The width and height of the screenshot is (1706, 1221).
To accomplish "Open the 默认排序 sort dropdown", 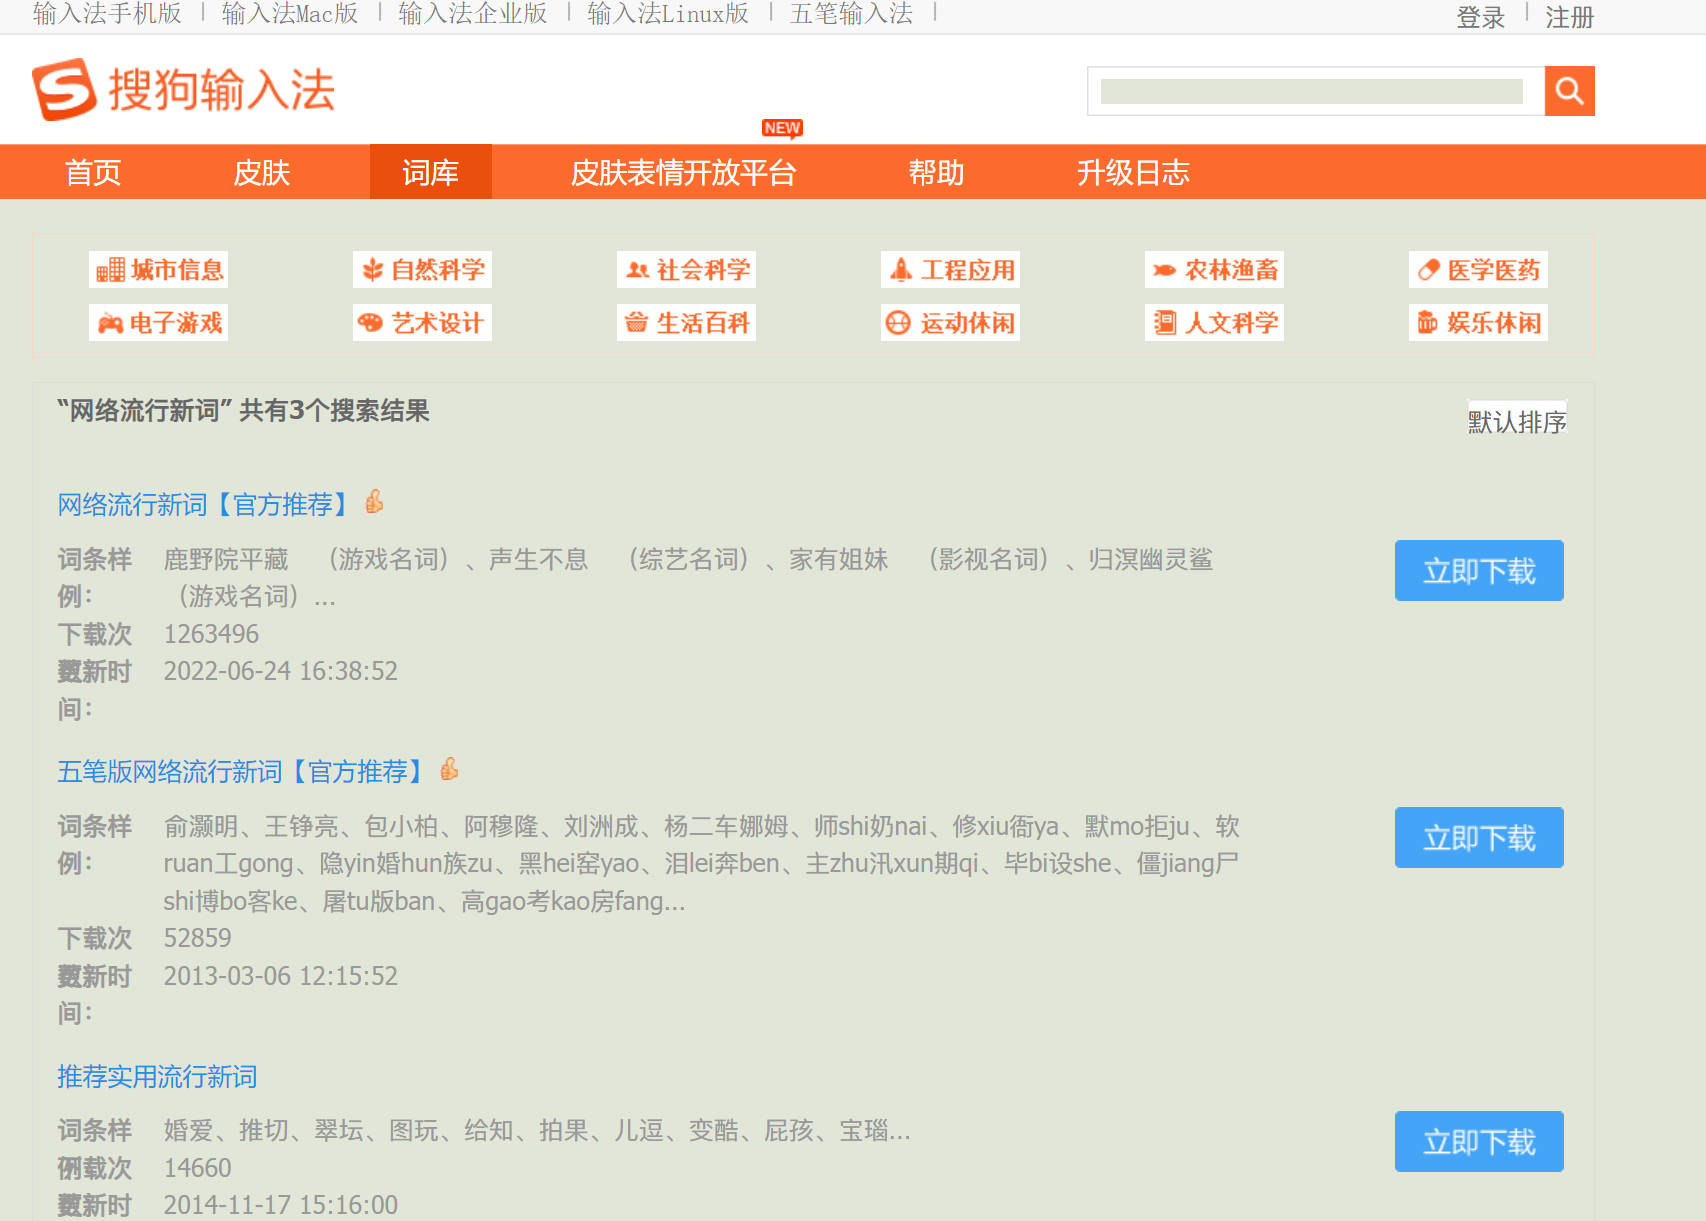I will [x=1516, y=420].
